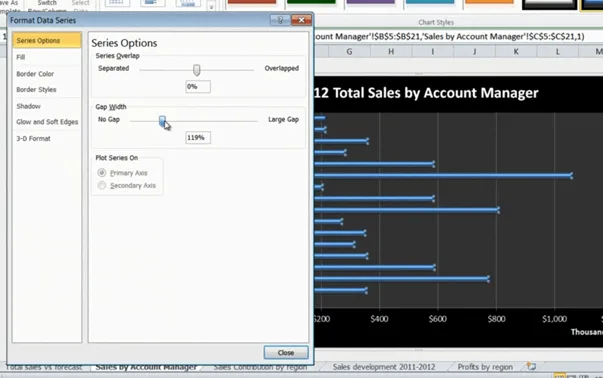The height and width of the screenshot is (378, 603).
Task: Click the No Gap label
Action: [x=109, y=120]
